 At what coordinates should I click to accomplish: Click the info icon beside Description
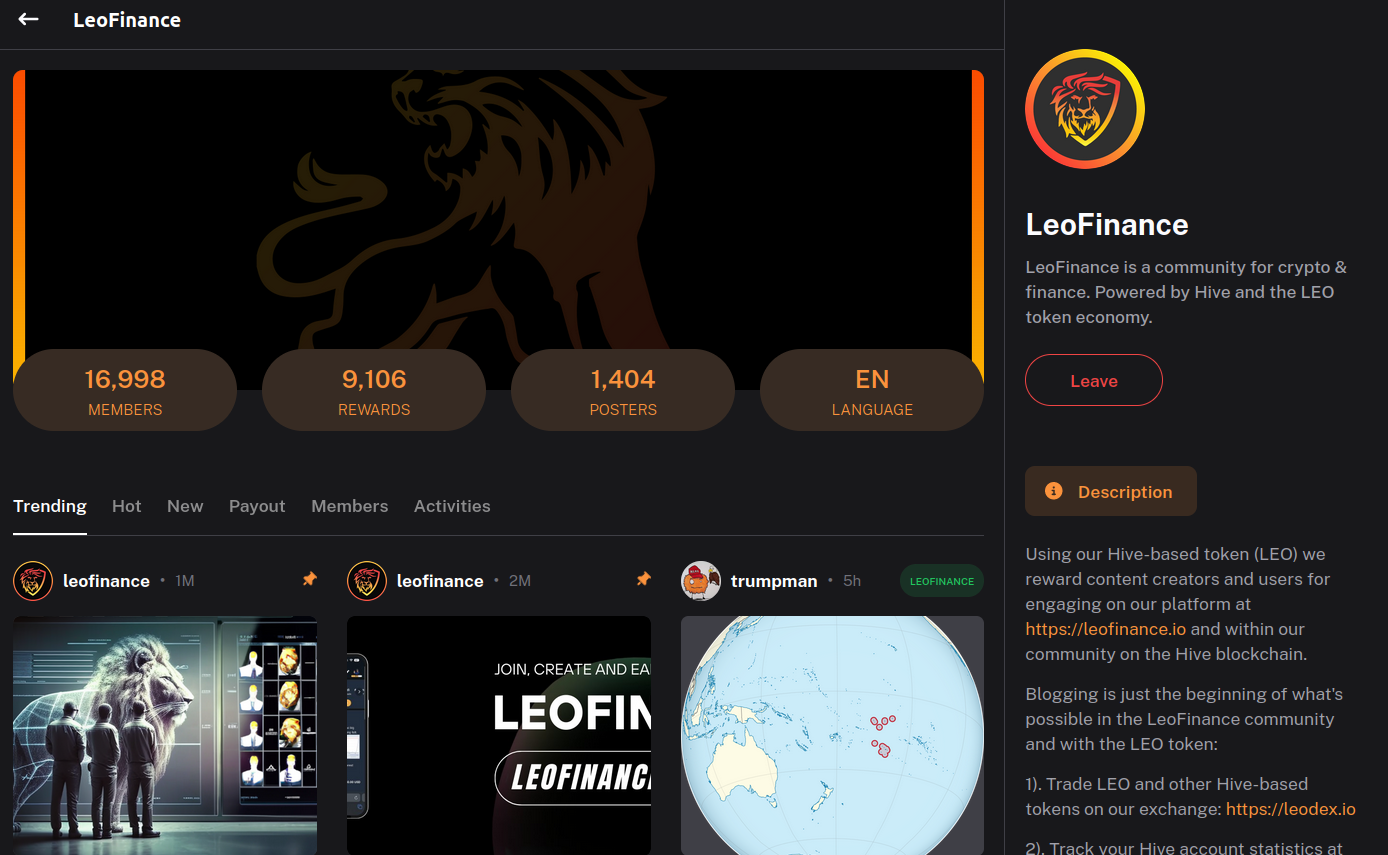1053,491
